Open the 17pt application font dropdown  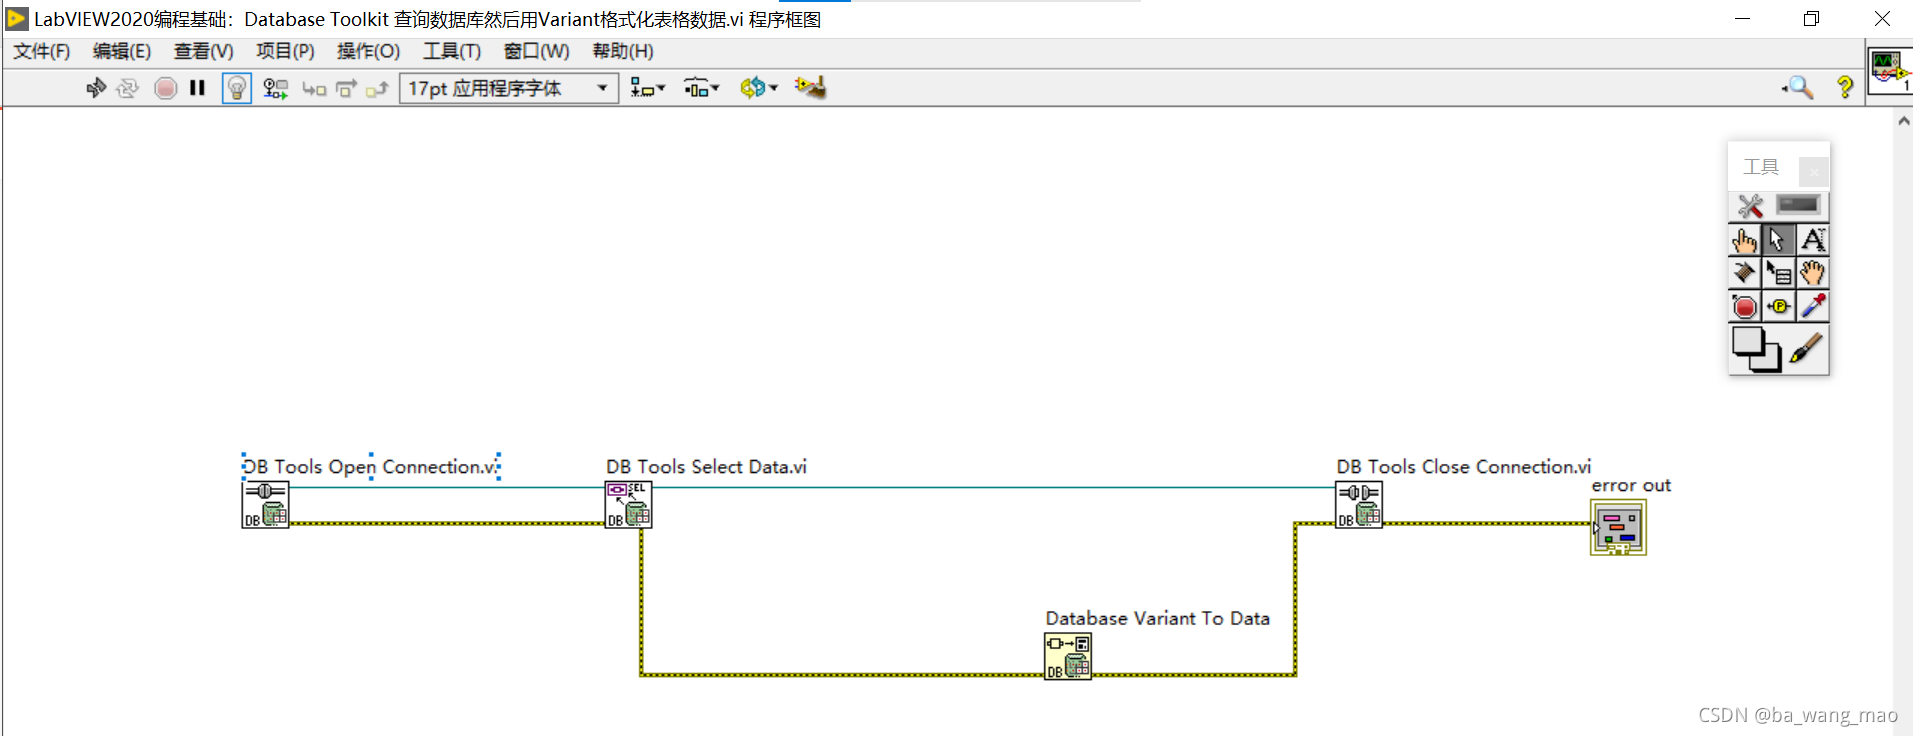[x=509, y=88]
